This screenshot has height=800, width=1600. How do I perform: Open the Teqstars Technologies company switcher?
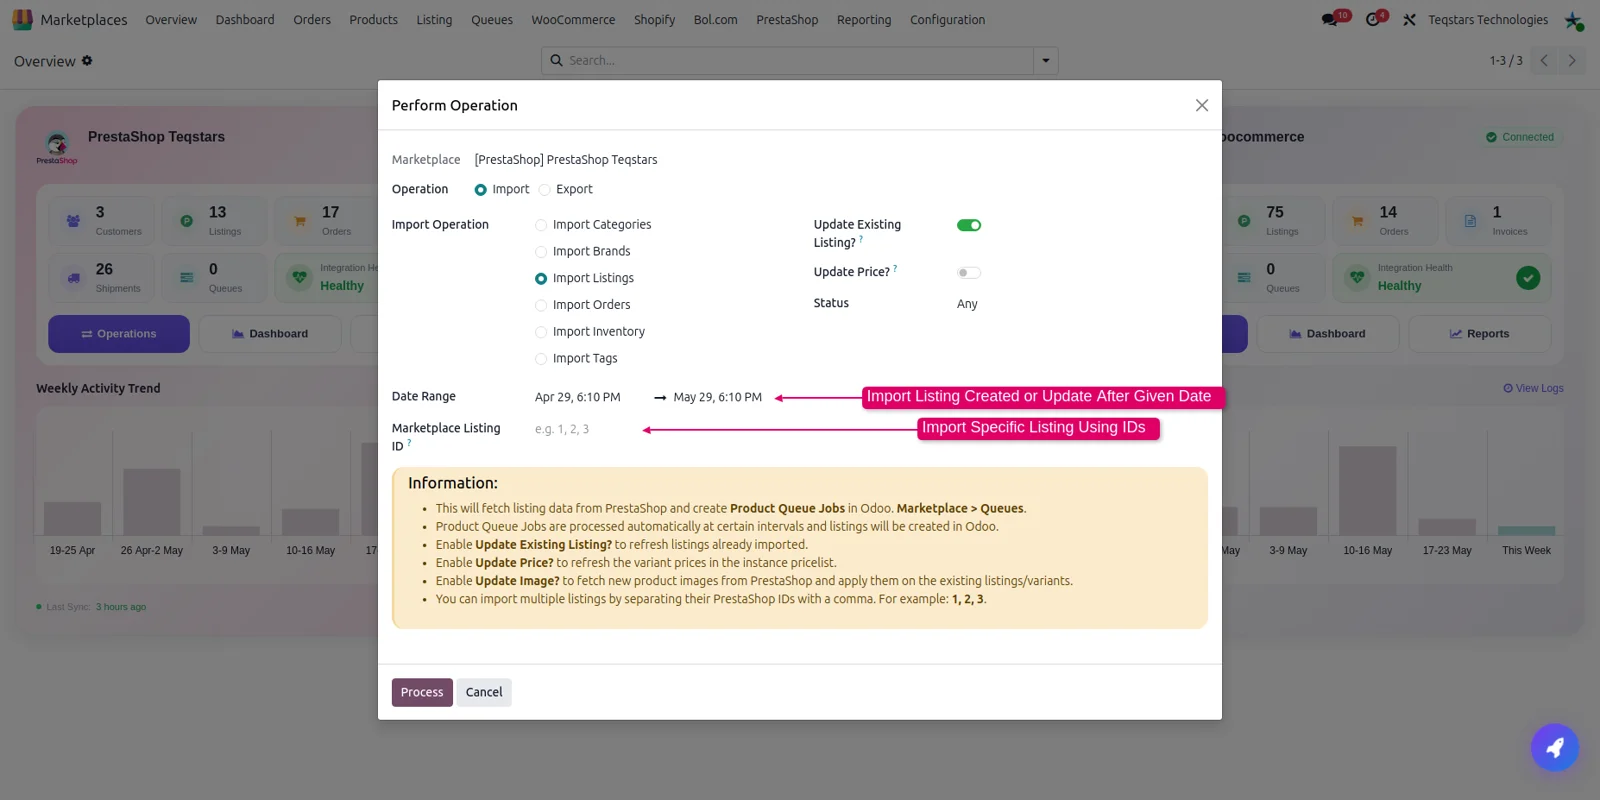point(1488,20)
